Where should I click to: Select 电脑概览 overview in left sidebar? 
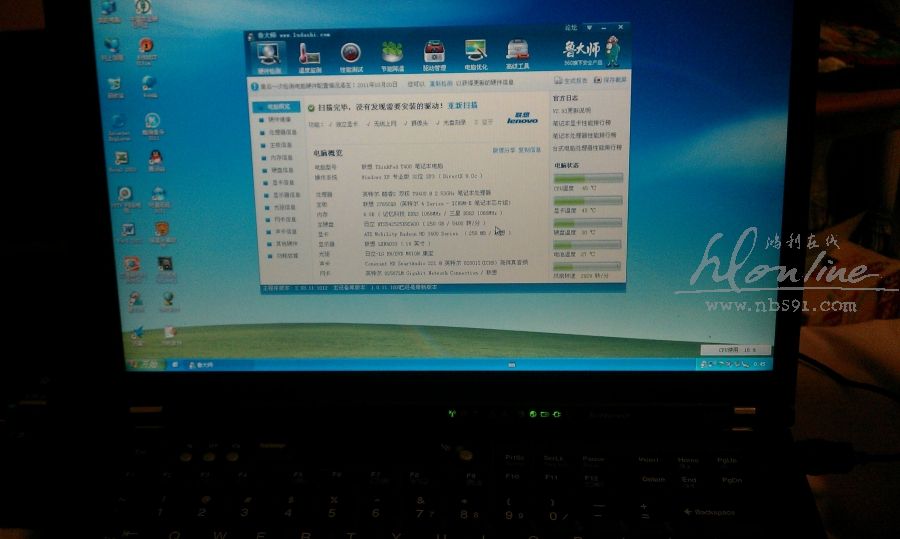[x=278, y=106]
